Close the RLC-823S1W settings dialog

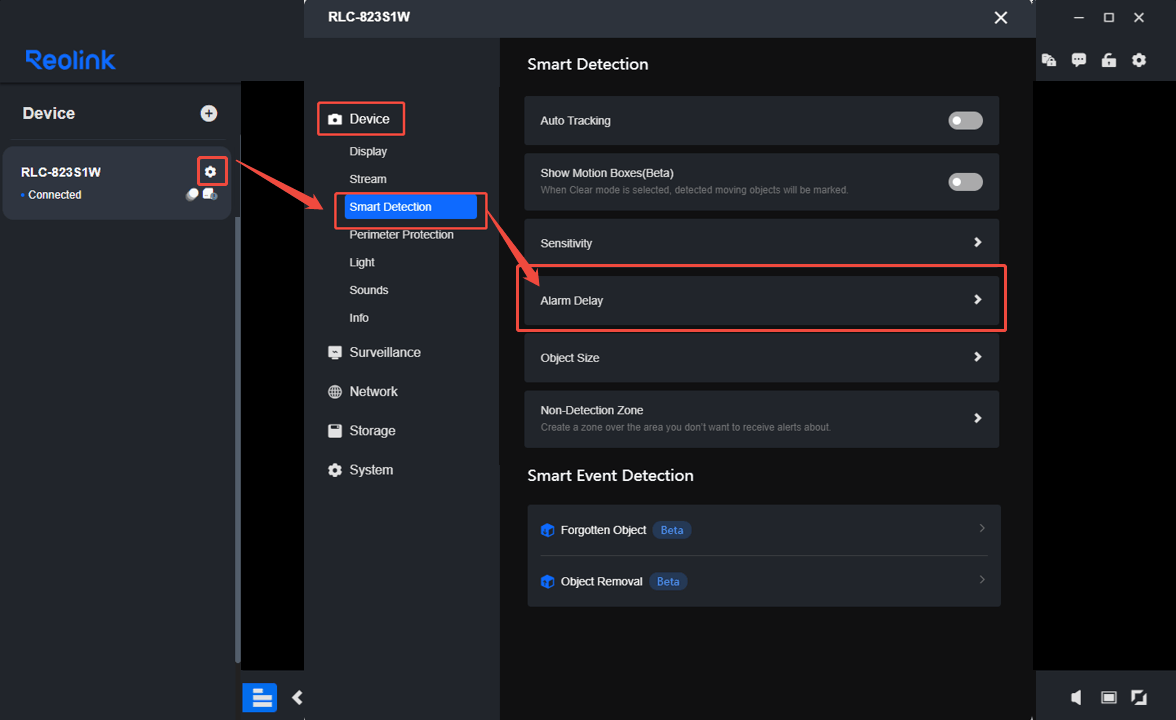pyautogui.click(x=1000, y=17)
